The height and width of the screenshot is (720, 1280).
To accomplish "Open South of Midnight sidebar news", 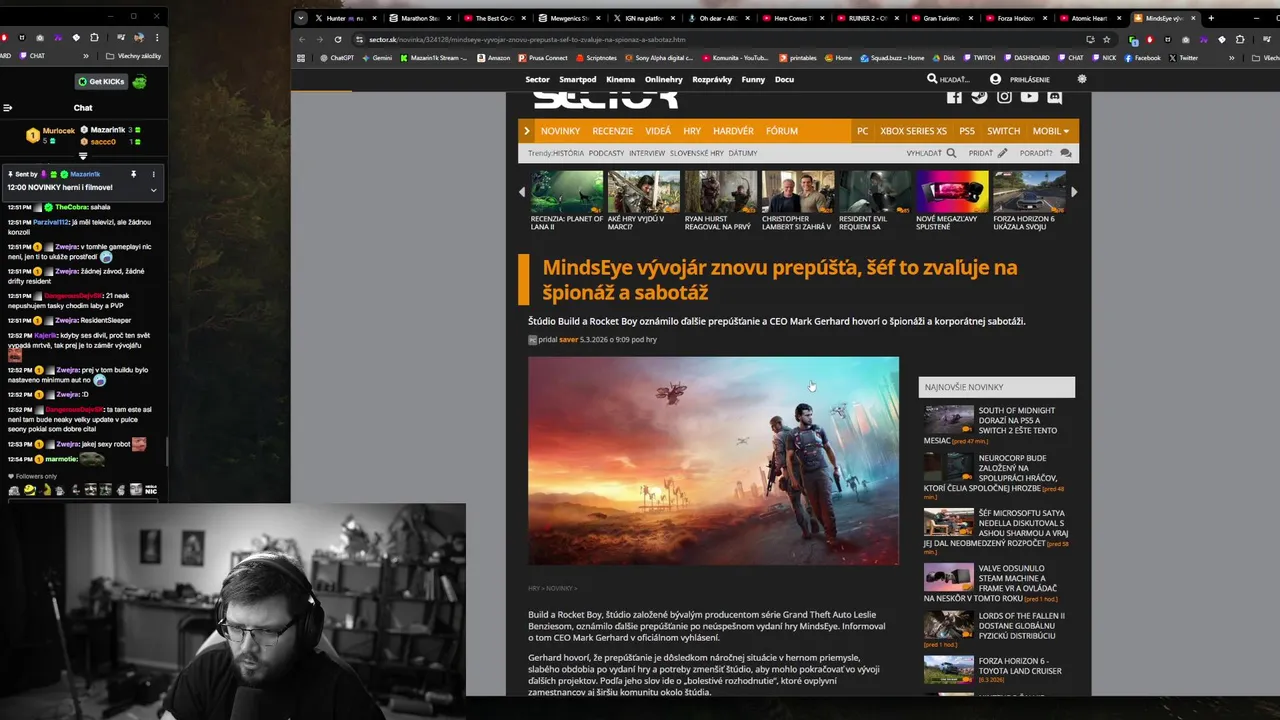I will [997, 425].
